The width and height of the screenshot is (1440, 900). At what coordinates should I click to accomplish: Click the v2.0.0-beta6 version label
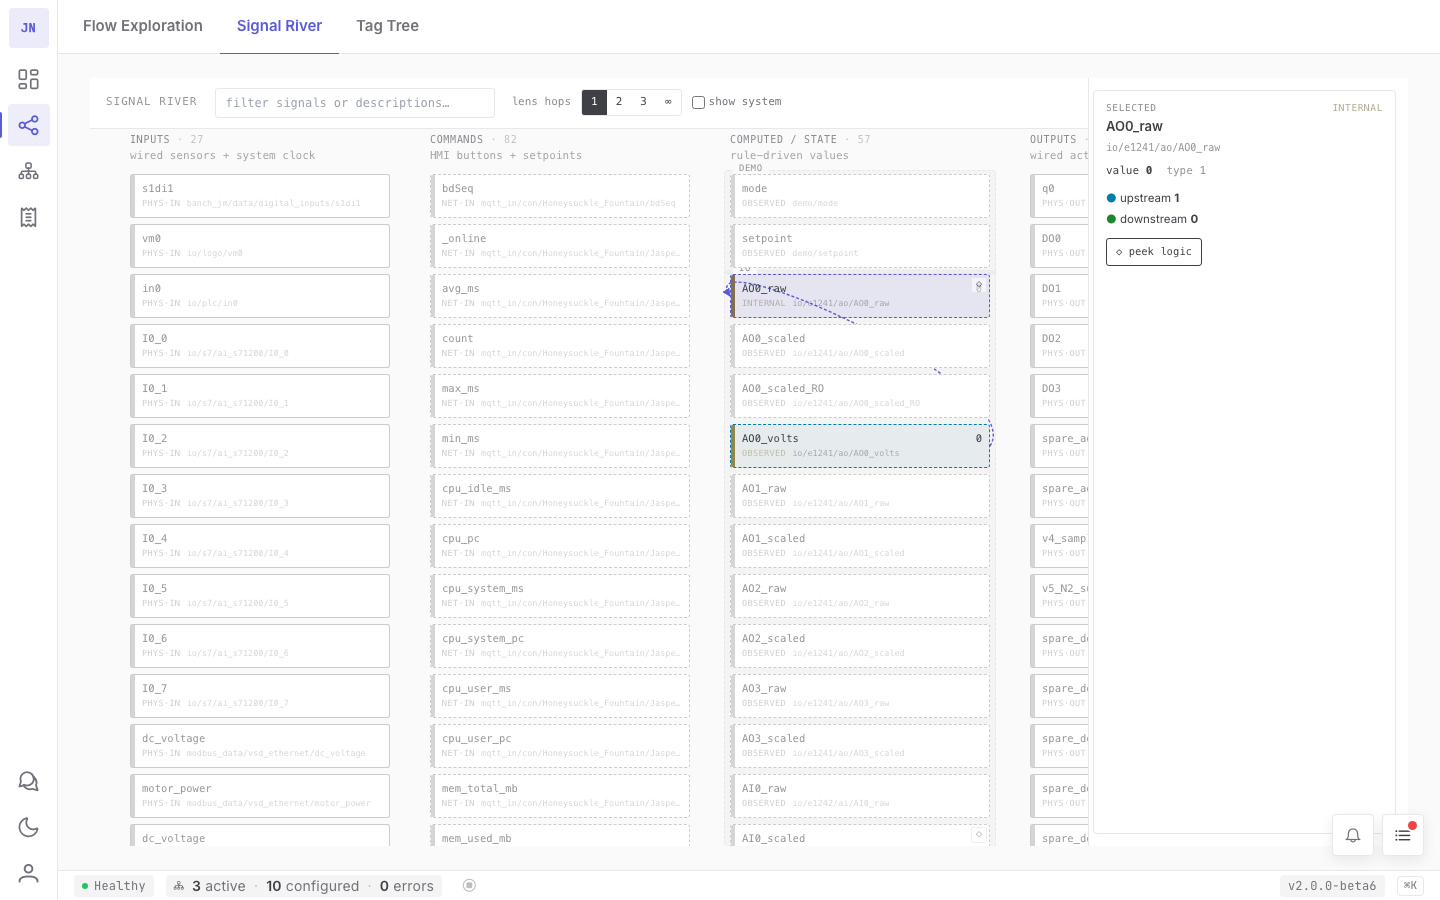pyautogui.click(x=1332, y=886)
